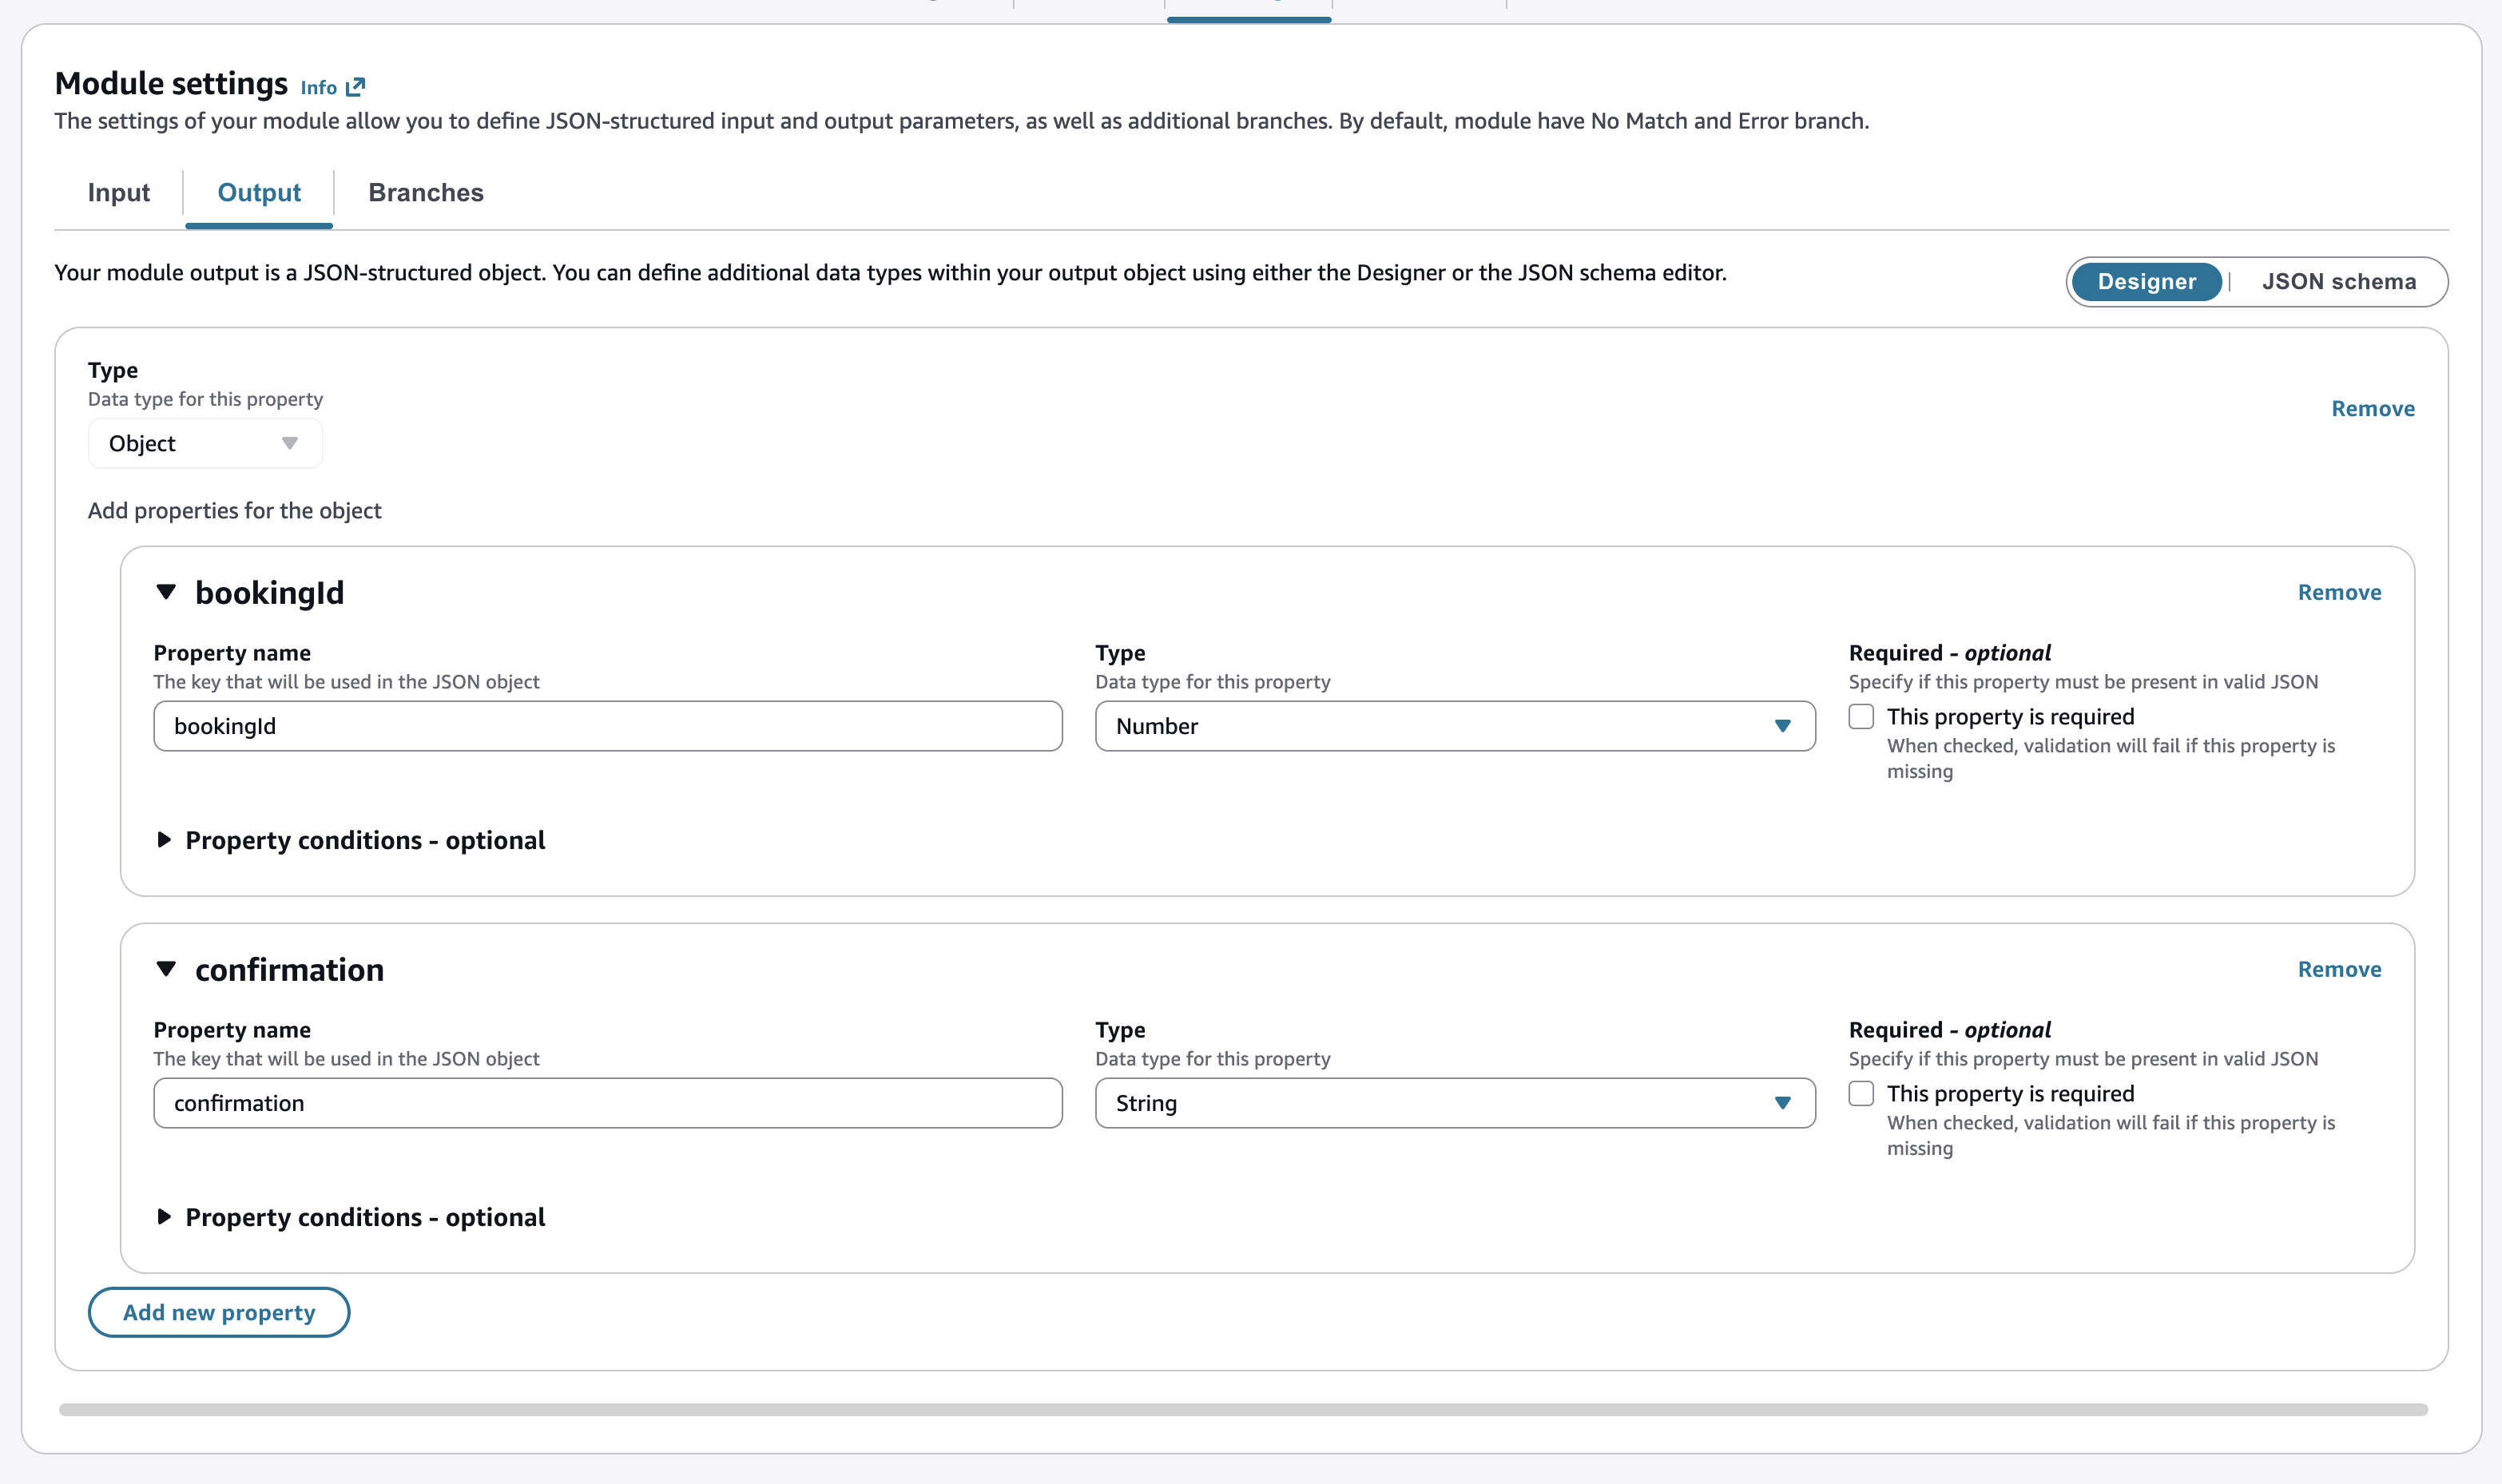Image resolution: width=2502 pixels, height=1484 pixels.
Task: Click the confirmation section heading text
Action: 289,970
